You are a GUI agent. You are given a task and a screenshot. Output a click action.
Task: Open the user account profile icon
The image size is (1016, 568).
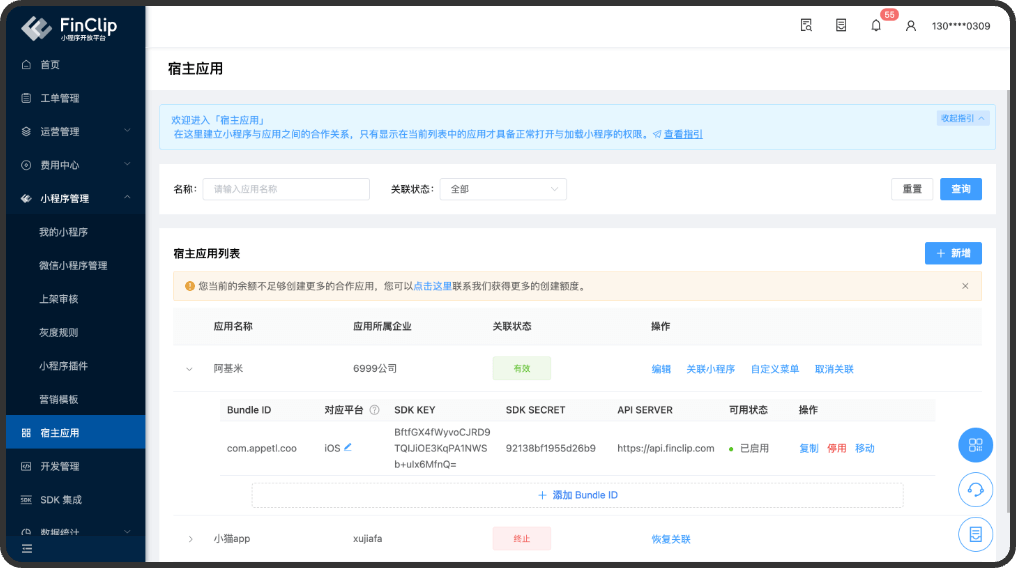point(910,26)
